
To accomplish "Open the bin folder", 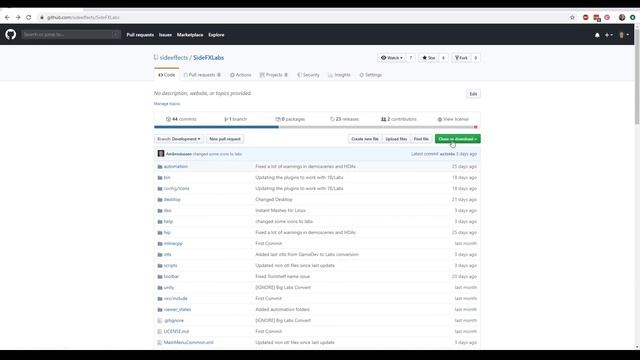I will (x=167, y=178).
